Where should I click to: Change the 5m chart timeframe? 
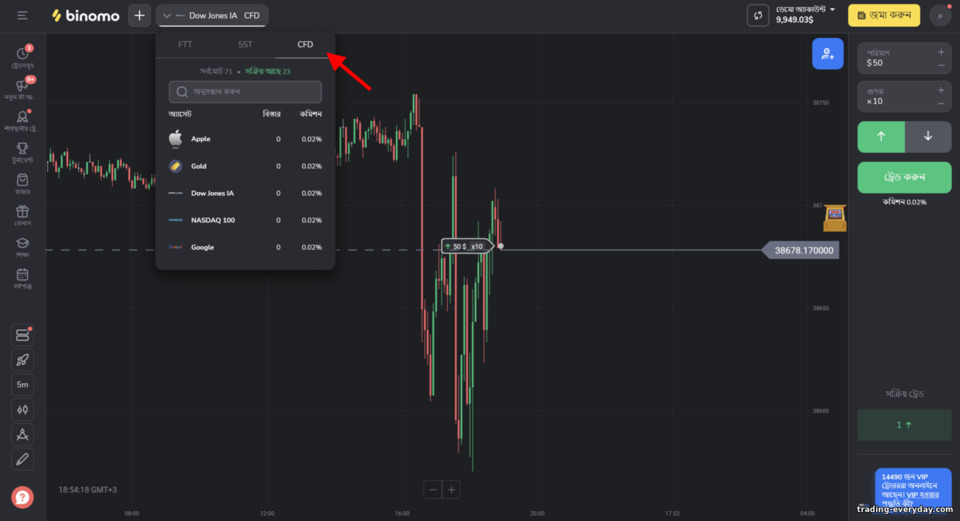[x=23, y=384]
